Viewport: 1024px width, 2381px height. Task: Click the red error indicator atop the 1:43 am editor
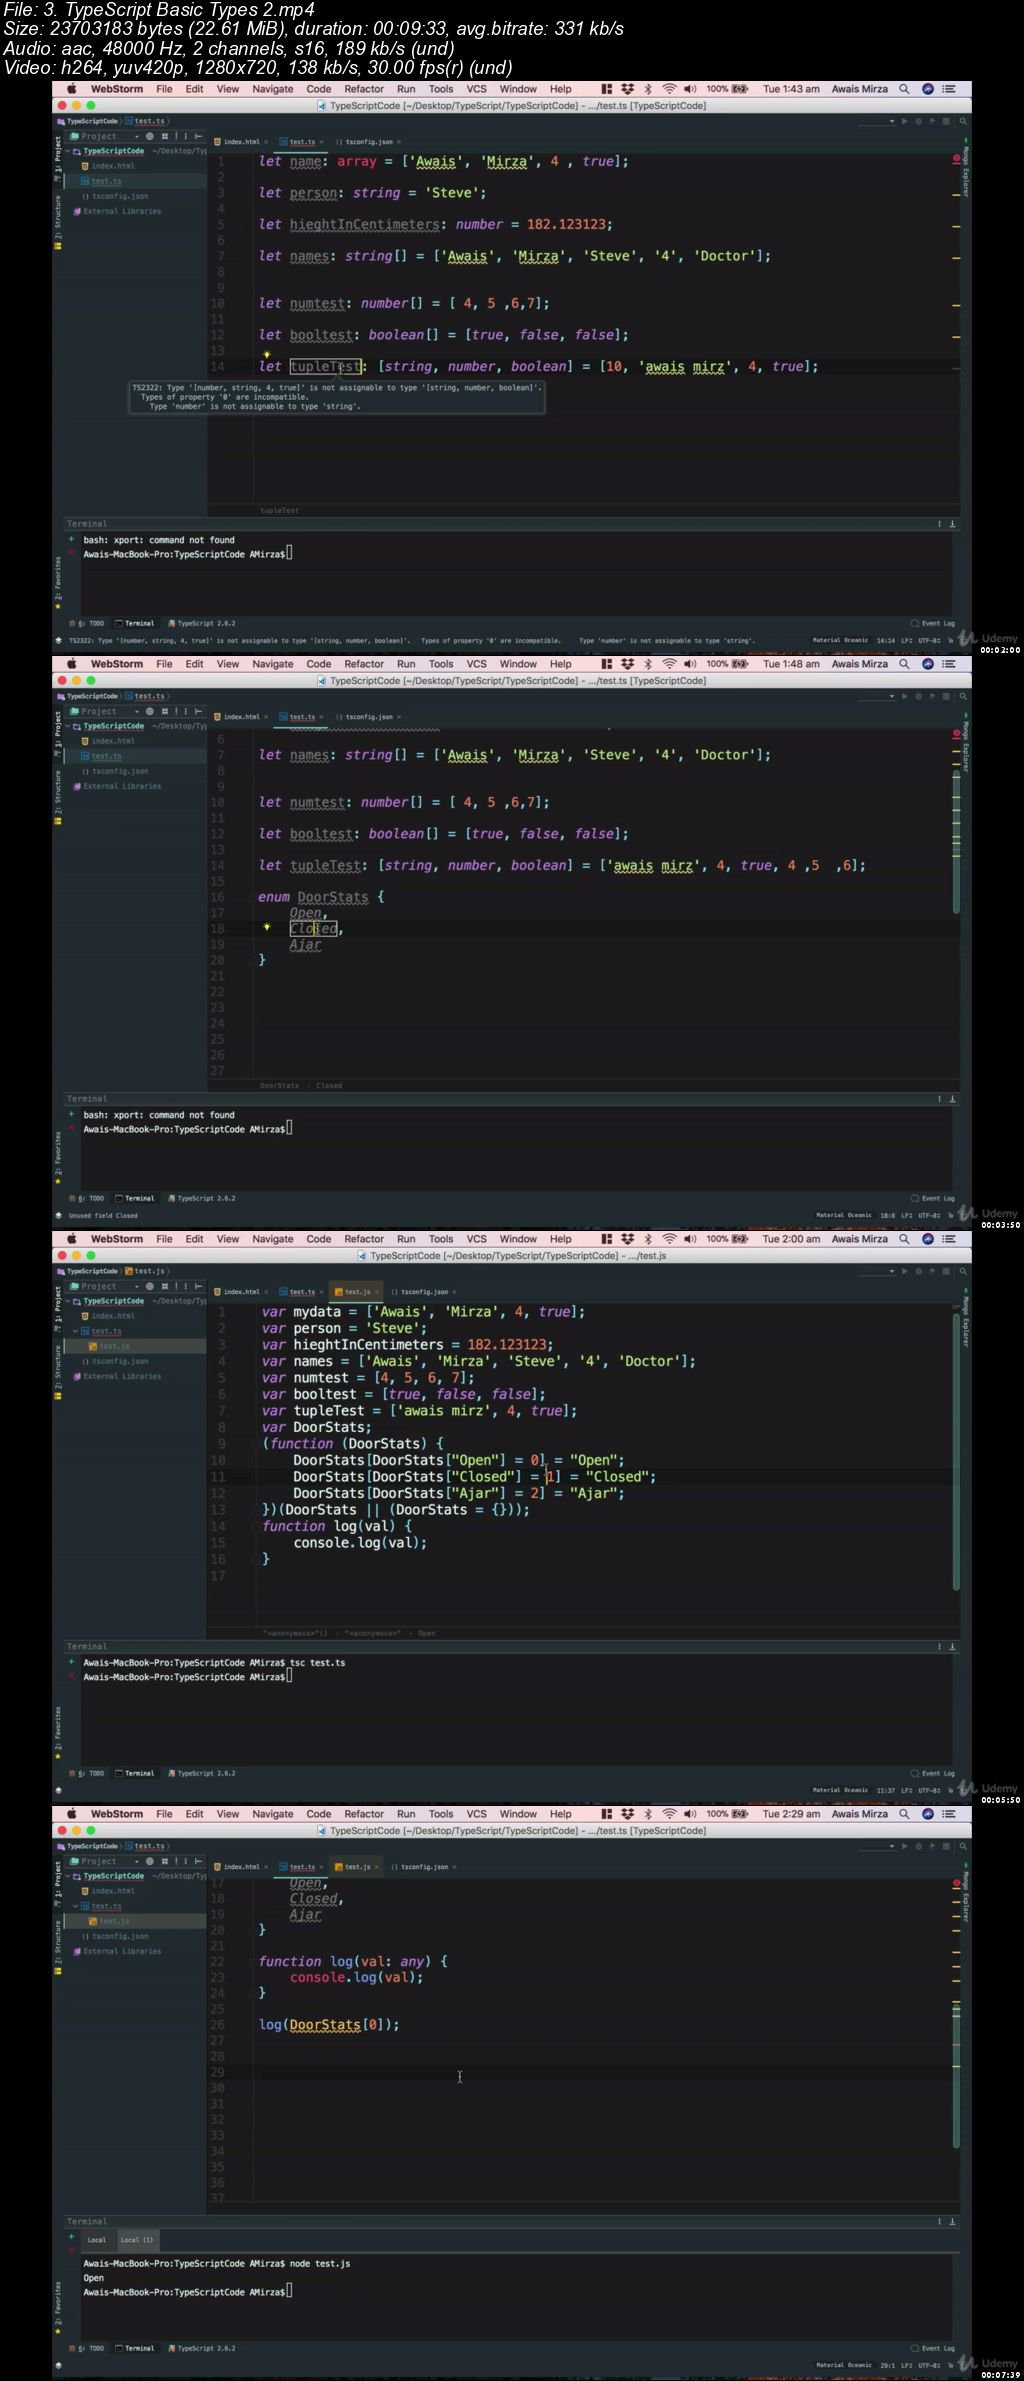pyautogui.click(x=956, y=159)
